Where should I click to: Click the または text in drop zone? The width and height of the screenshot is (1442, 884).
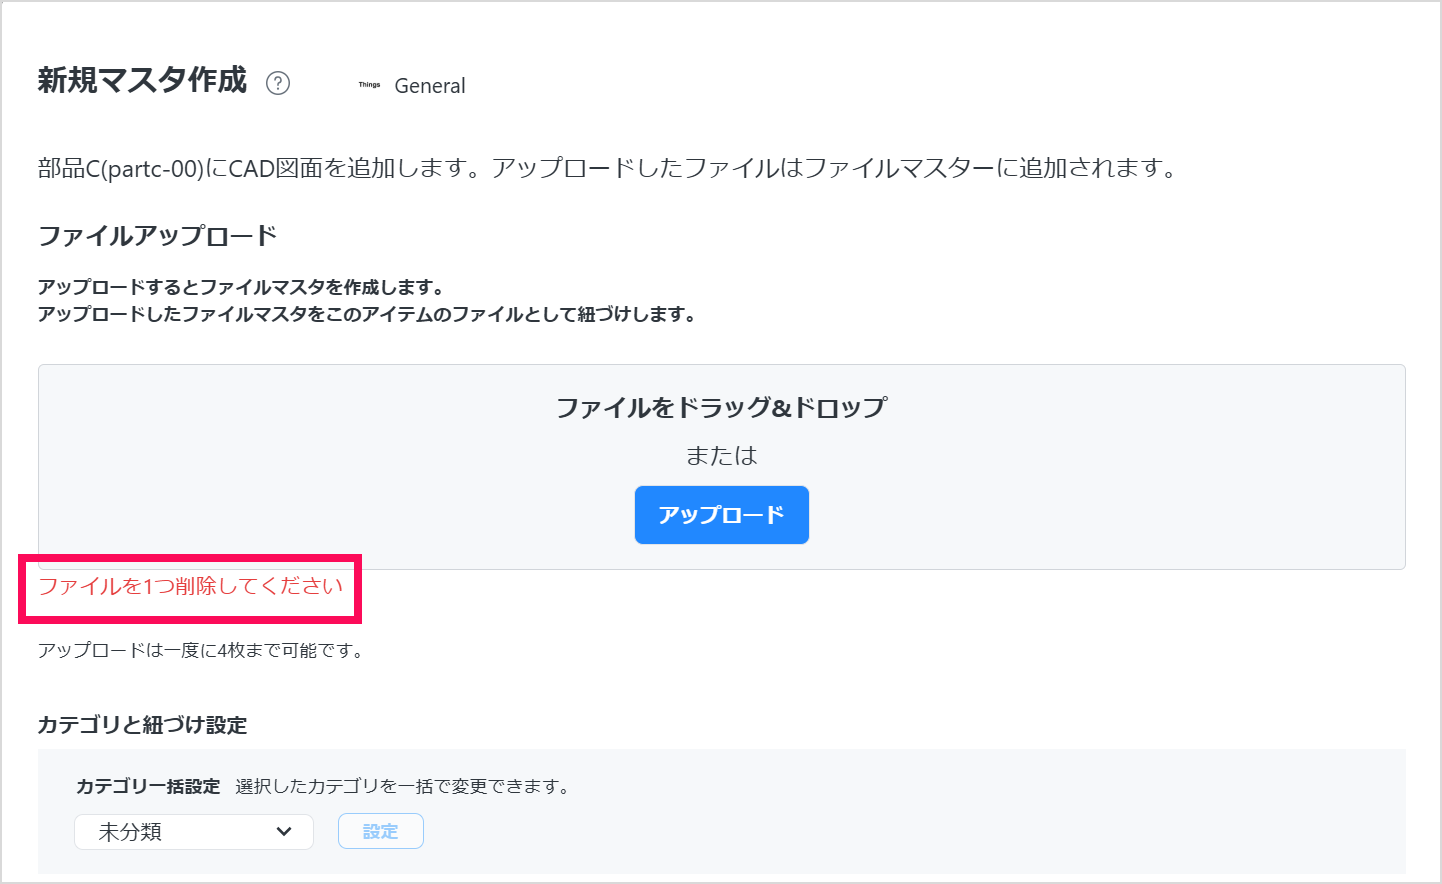pos(721,456)
